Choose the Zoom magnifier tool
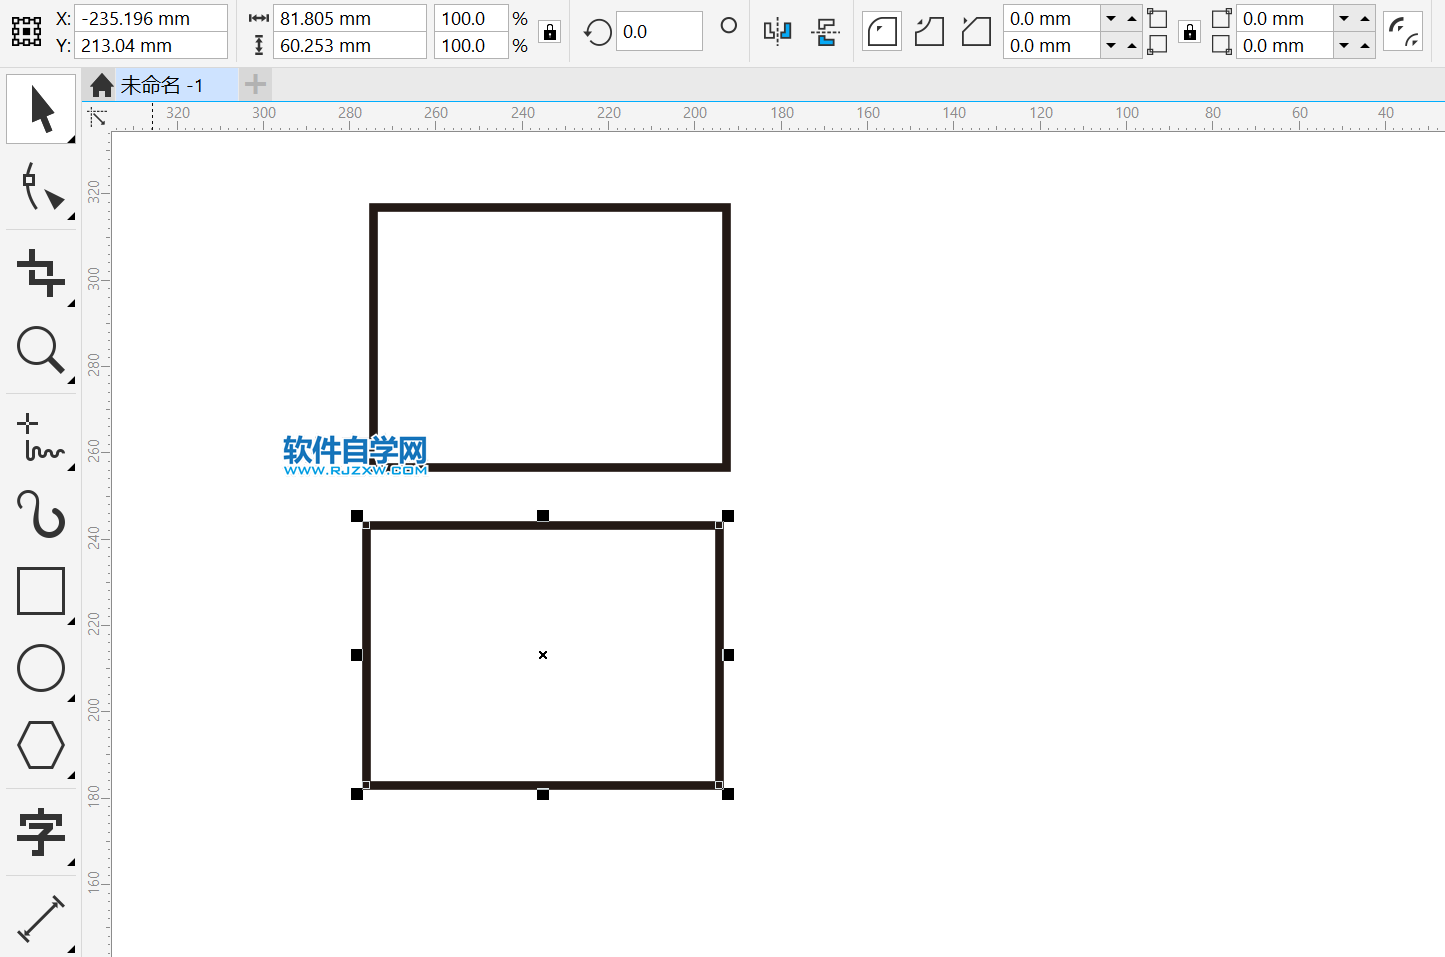1445x957 pixels. click(41, 350)
